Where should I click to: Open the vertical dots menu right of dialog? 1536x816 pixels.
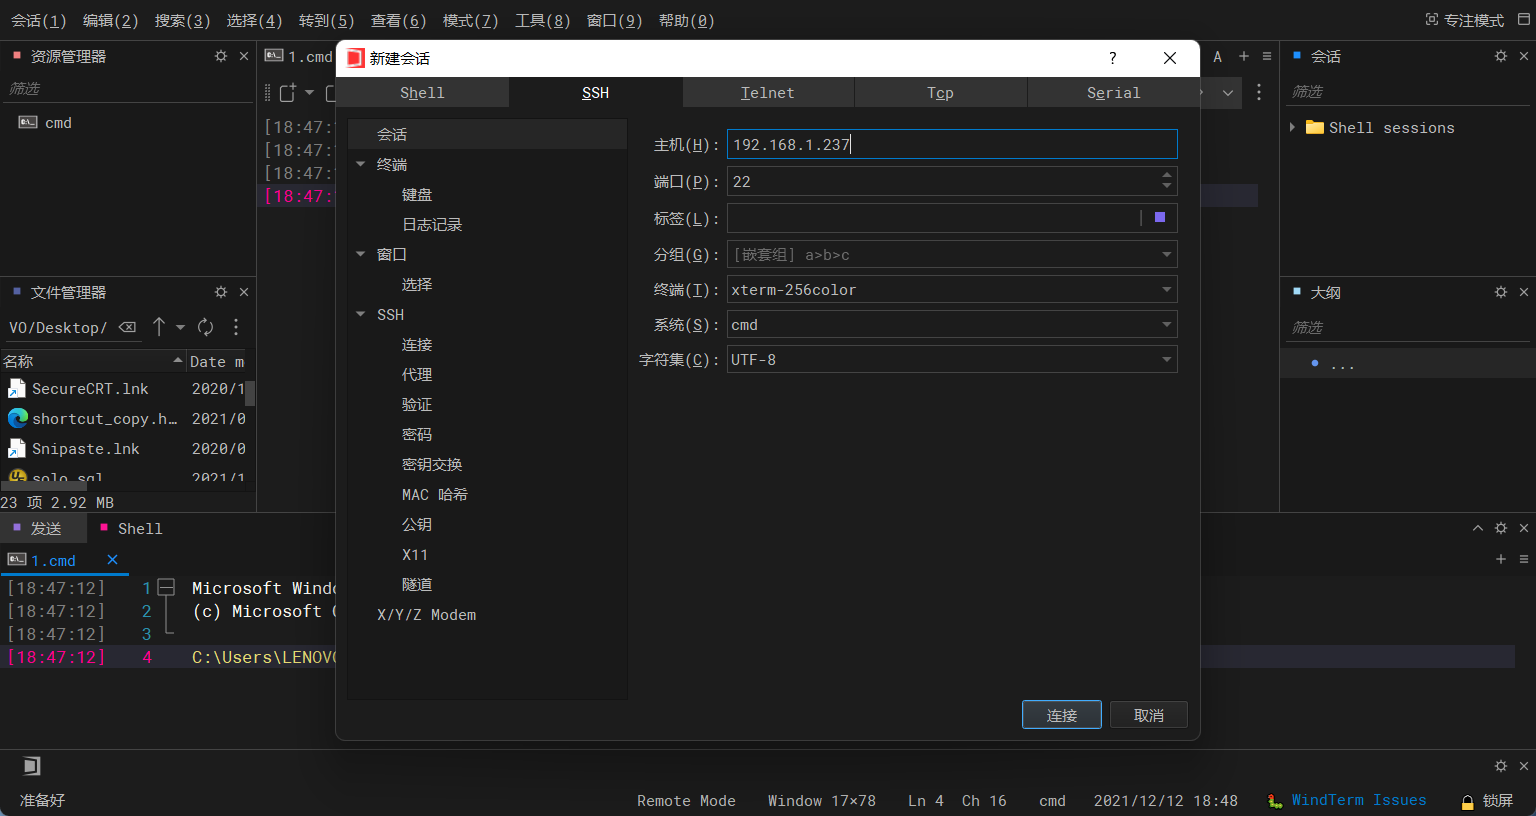pos(1259,92)
